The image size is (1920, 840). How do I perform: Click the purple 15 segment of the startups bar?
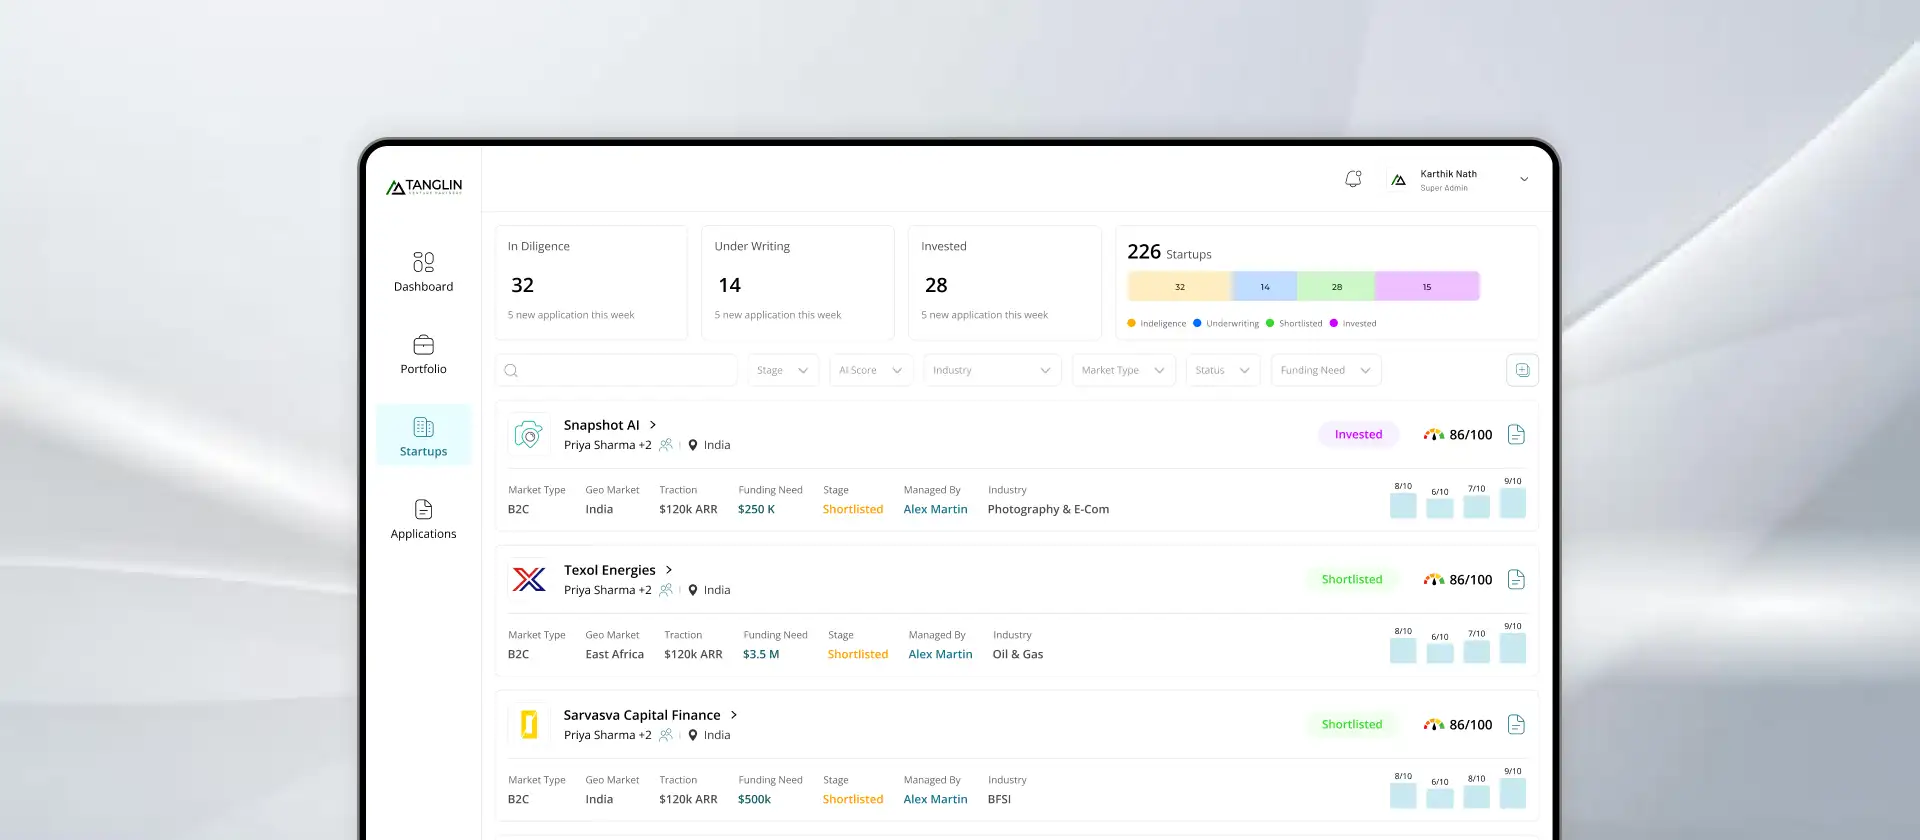coord(1427,287)
